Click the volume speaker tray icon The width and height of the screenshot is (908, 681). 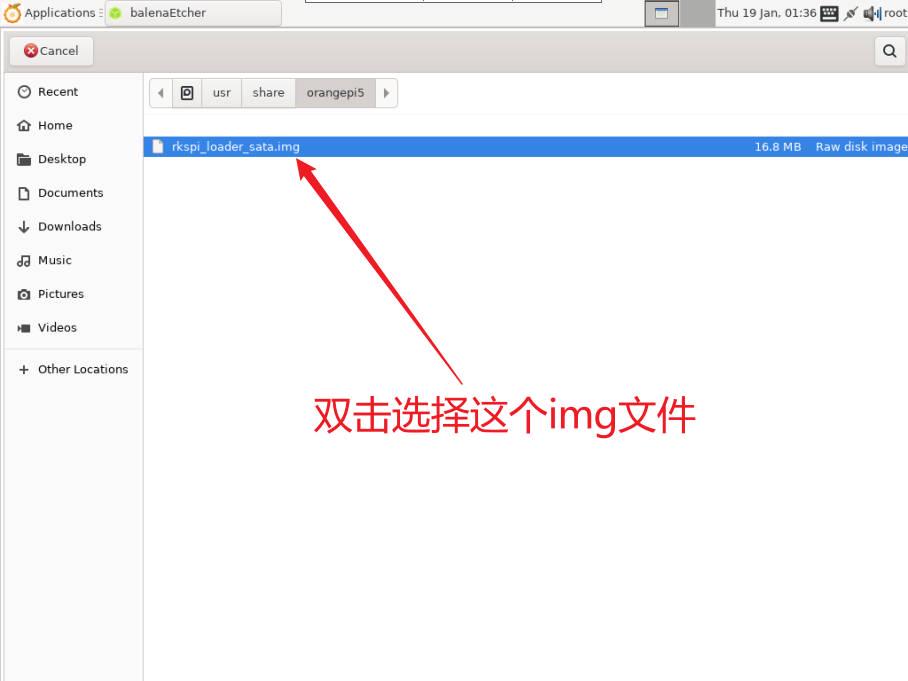872,13
